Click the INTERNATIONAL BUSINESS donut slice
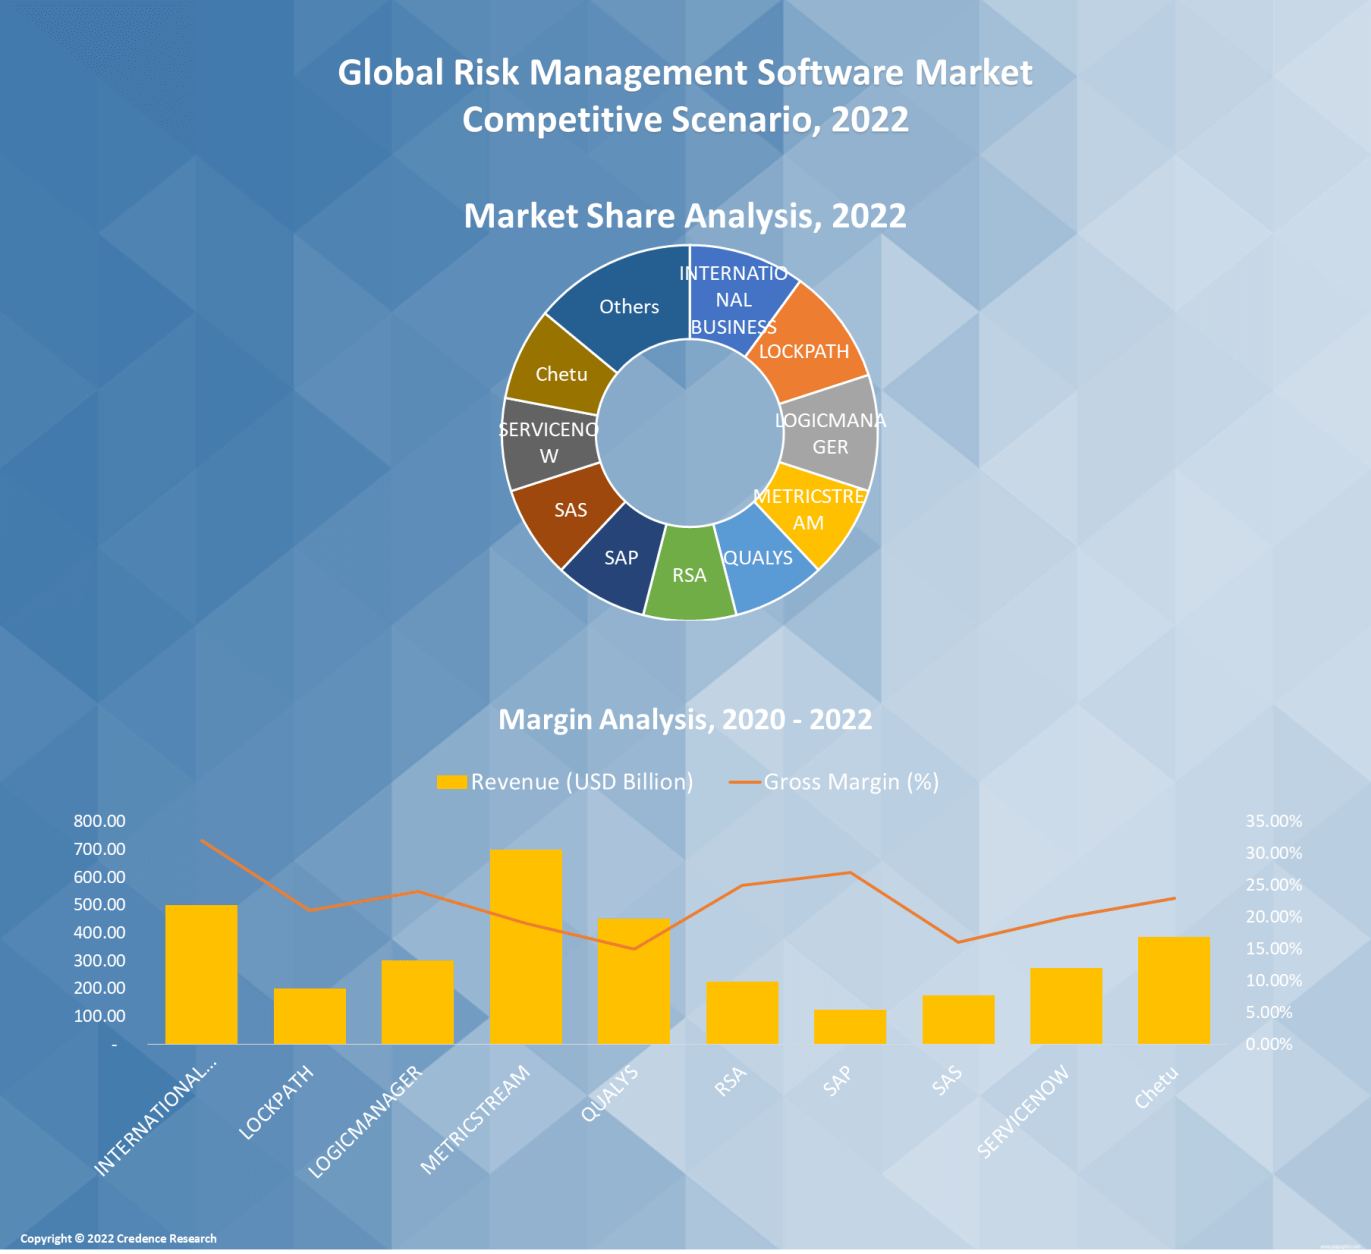This screenshot has width=1371, height=1254. click(735, 300)
